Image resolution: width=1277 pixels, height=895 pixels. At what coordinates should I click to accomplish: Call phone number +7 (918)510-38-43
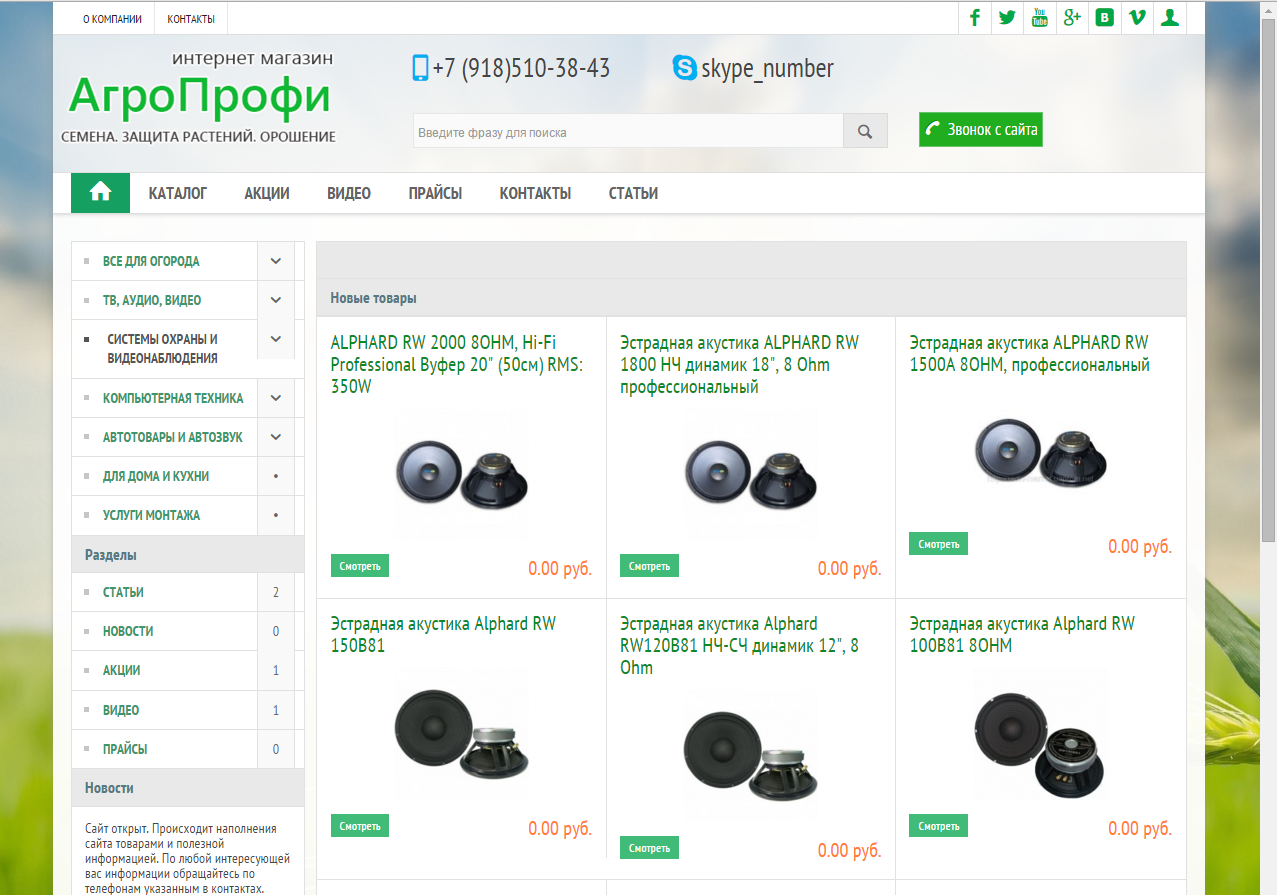(521, 68)
